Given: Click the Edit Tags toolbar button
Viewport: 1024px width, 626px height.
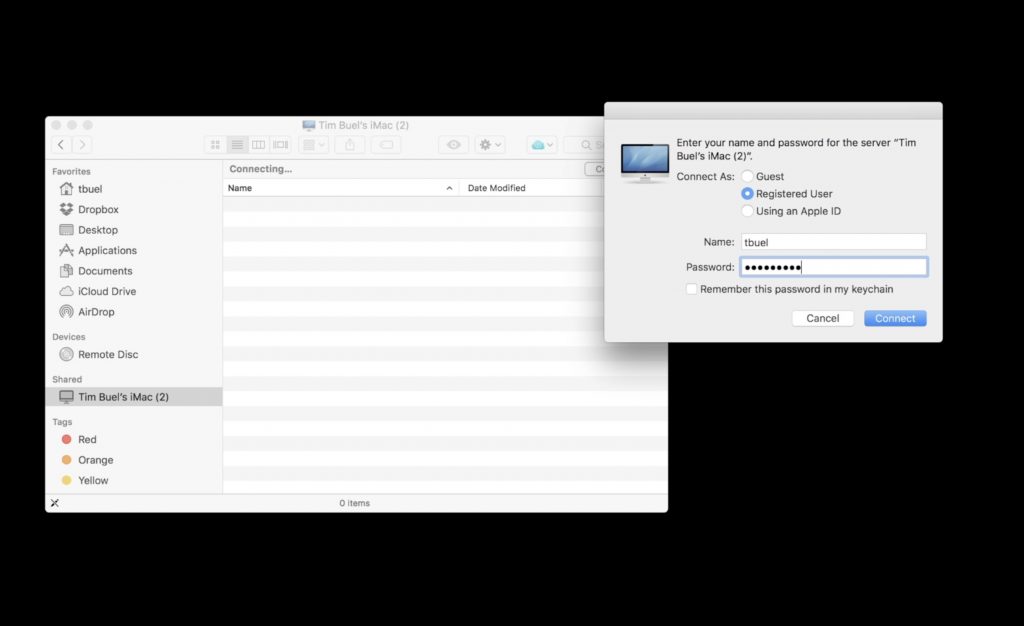Looking at the screenshot, I should [x=386, y=144].
